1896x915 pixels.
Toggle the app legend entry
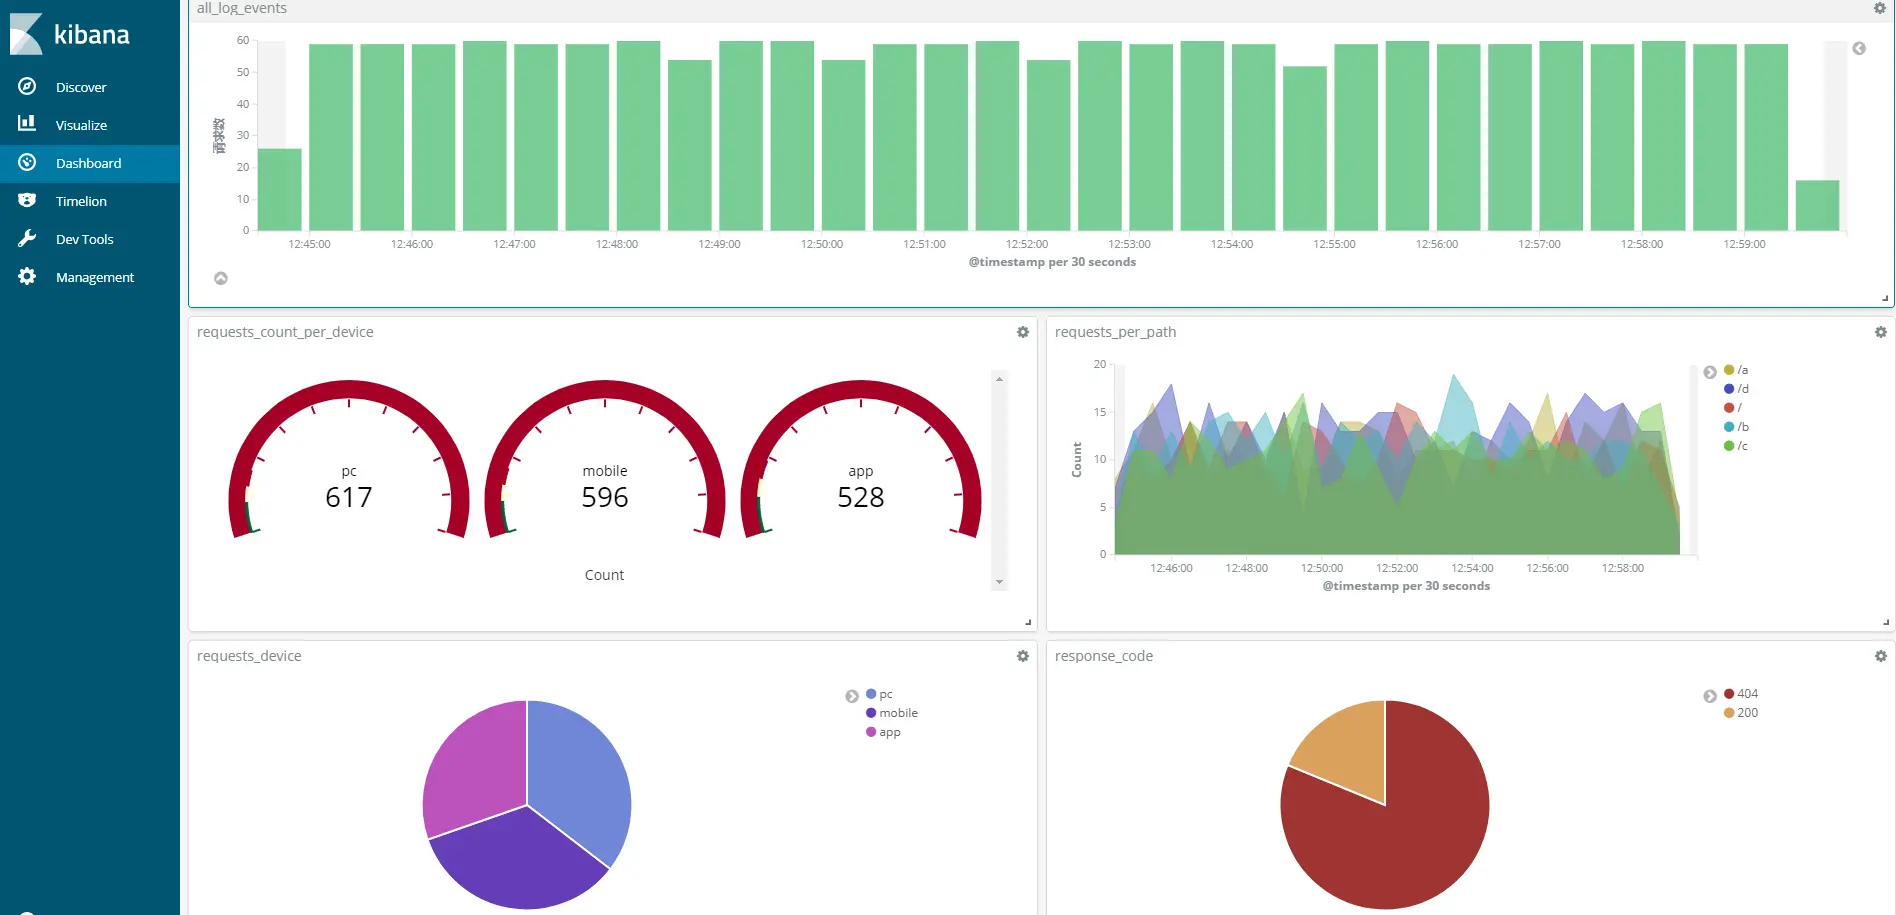[883, 732]
